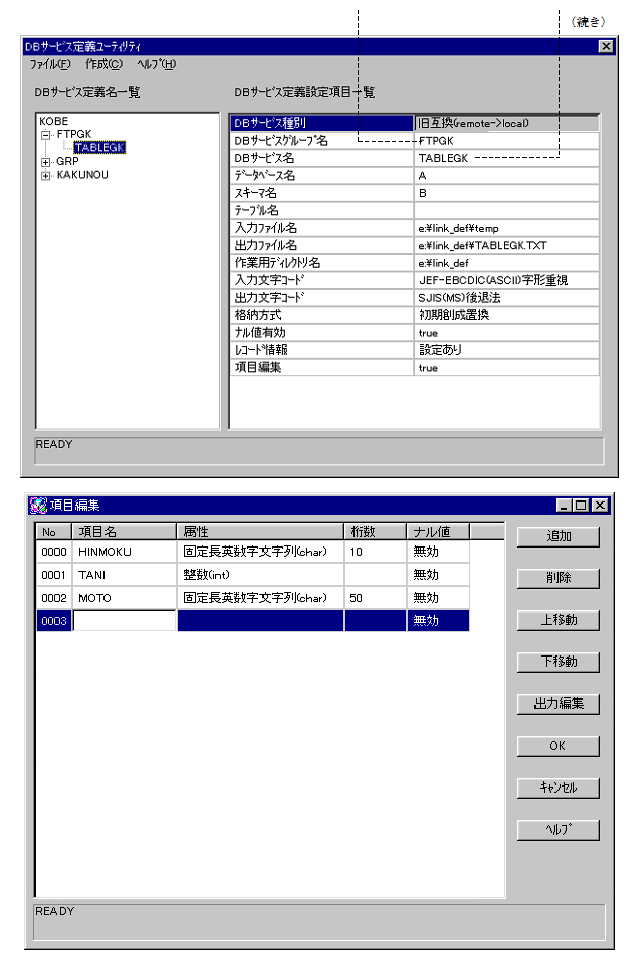Maximize the 項目編集 window
The width and height of the screenshot is (637, 961).
pyautogui.click(x=580, y=505)
